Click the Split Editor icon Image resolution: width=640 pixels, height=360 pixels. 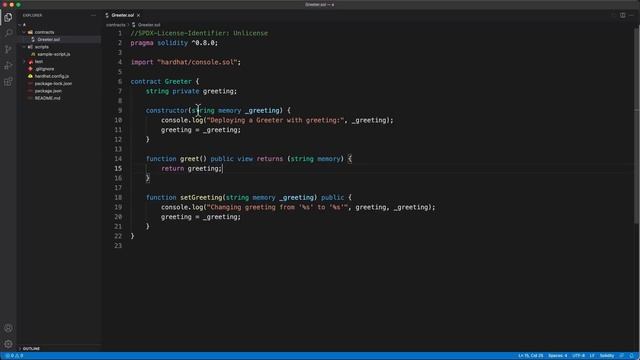(622, 16)
